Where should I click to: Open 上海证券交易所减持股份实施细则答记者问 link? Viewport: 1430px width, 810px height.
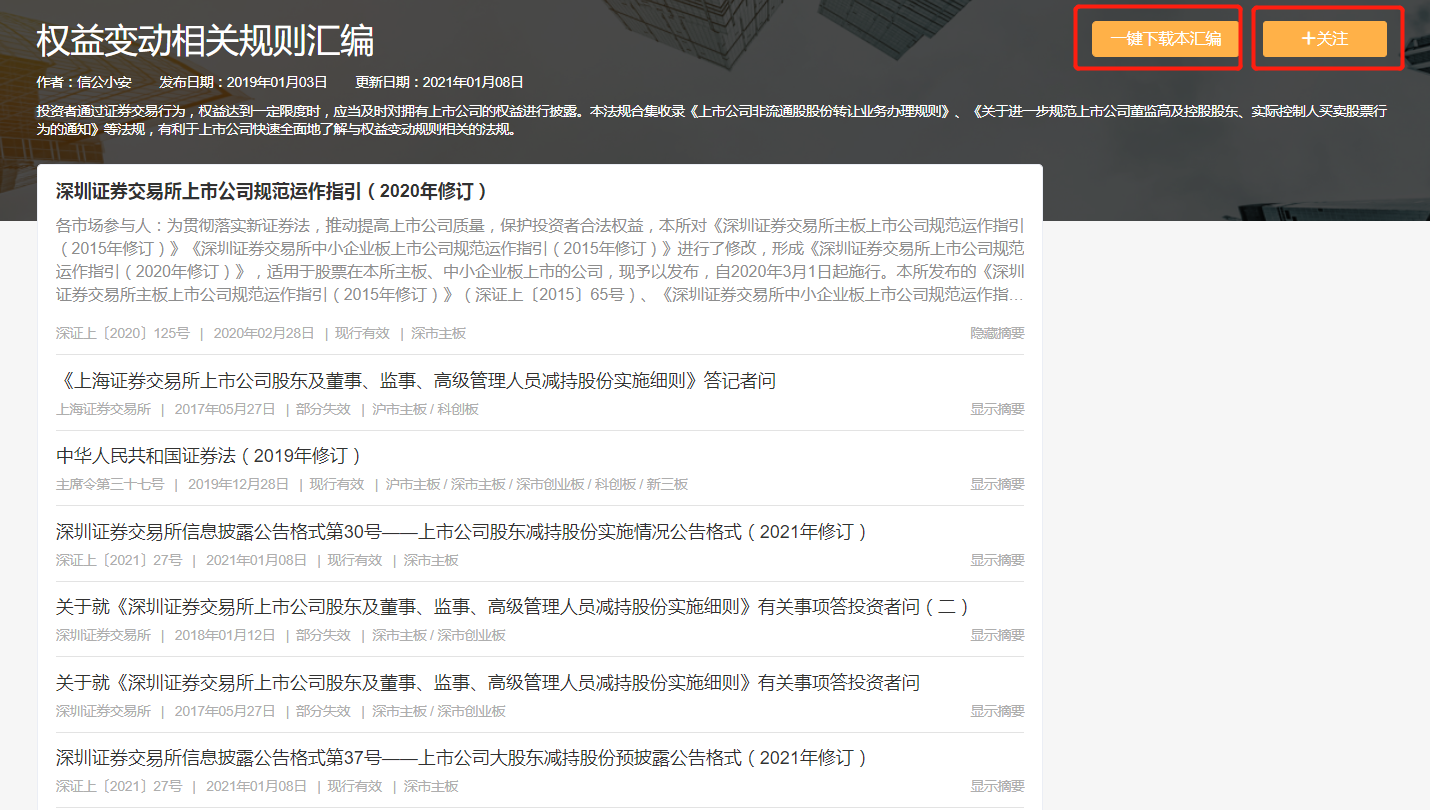coord(416,381)
